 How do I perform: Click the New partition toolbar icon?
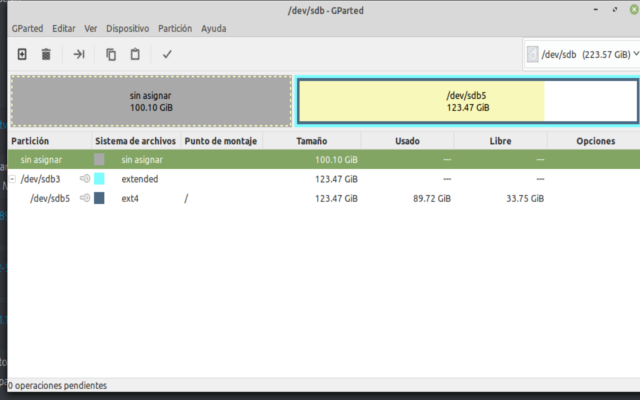pos(22,54)
